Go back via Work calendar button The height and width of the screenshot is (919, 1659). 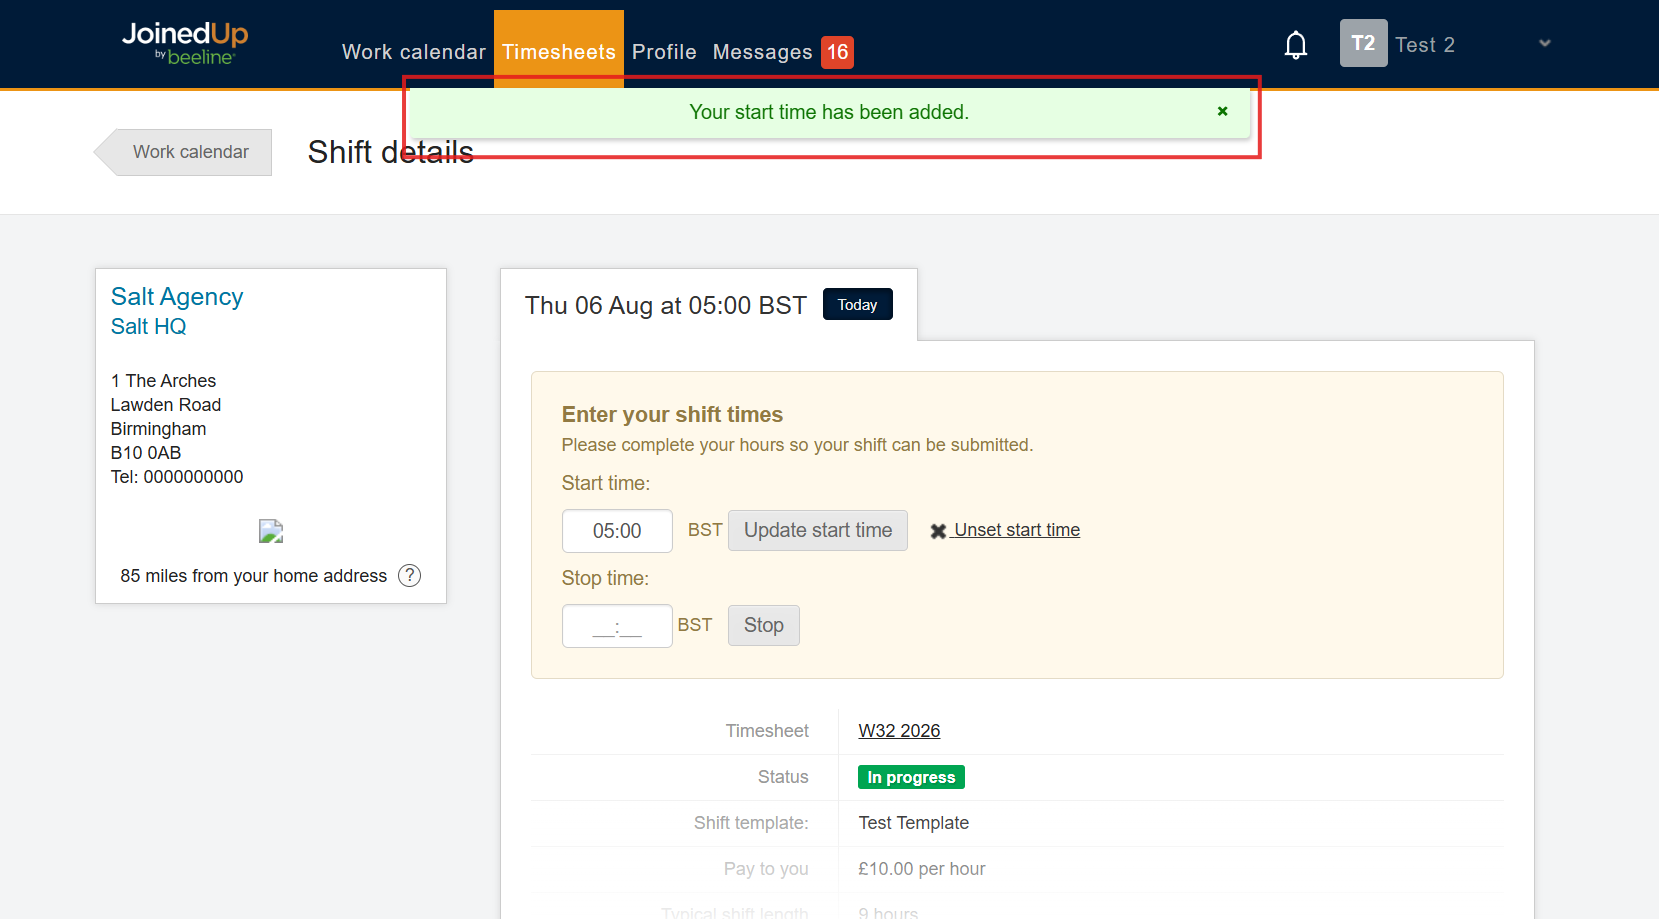tap(183, 152)
